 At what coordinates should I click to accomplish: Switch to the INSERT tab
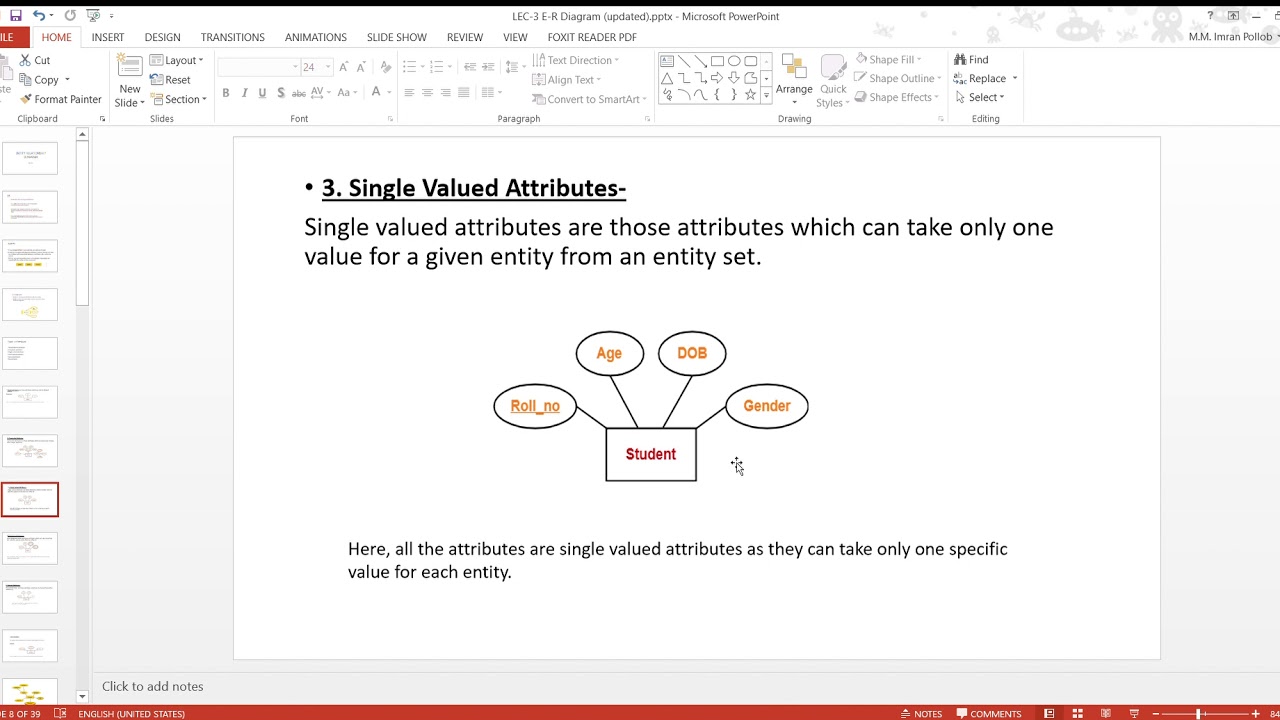pyautogui.click(x=108, y=37)
